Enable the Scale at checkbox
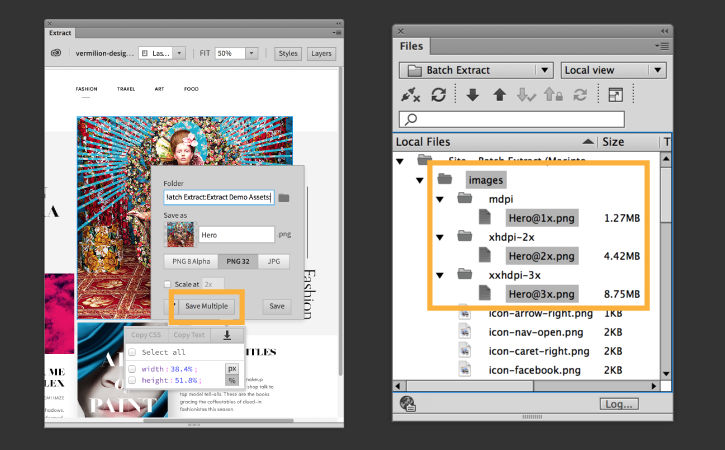The width and height of the screenshot is (725, 450). tap(167, 284)
